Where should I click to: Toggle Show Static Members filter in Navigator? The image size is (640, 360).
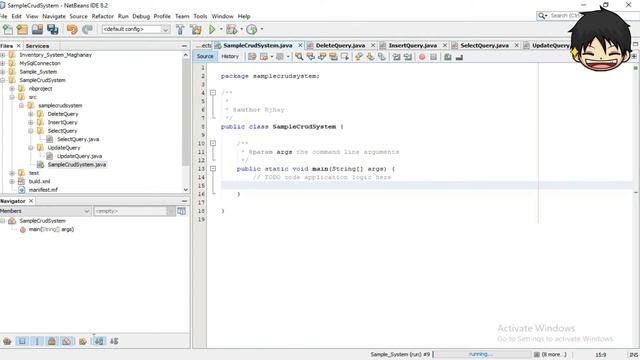click(x=37, y=341)
